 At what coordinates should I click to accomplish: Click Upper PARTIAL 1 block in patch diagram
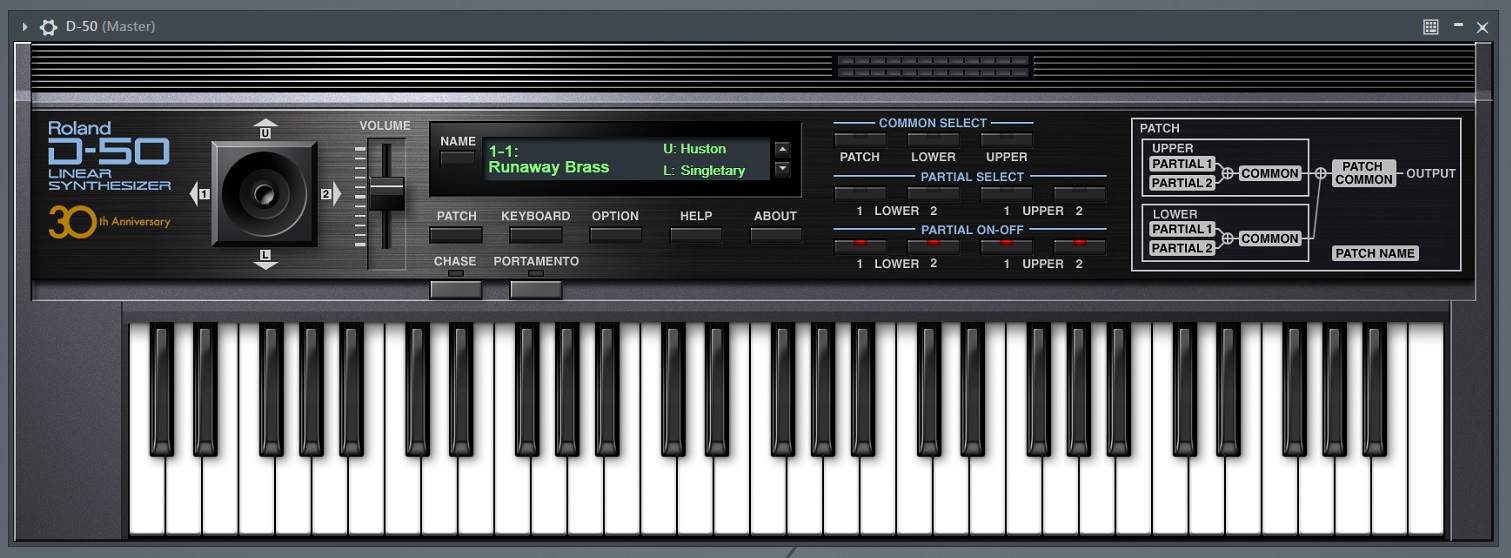pyautogui.click(x=1182, y=164)
